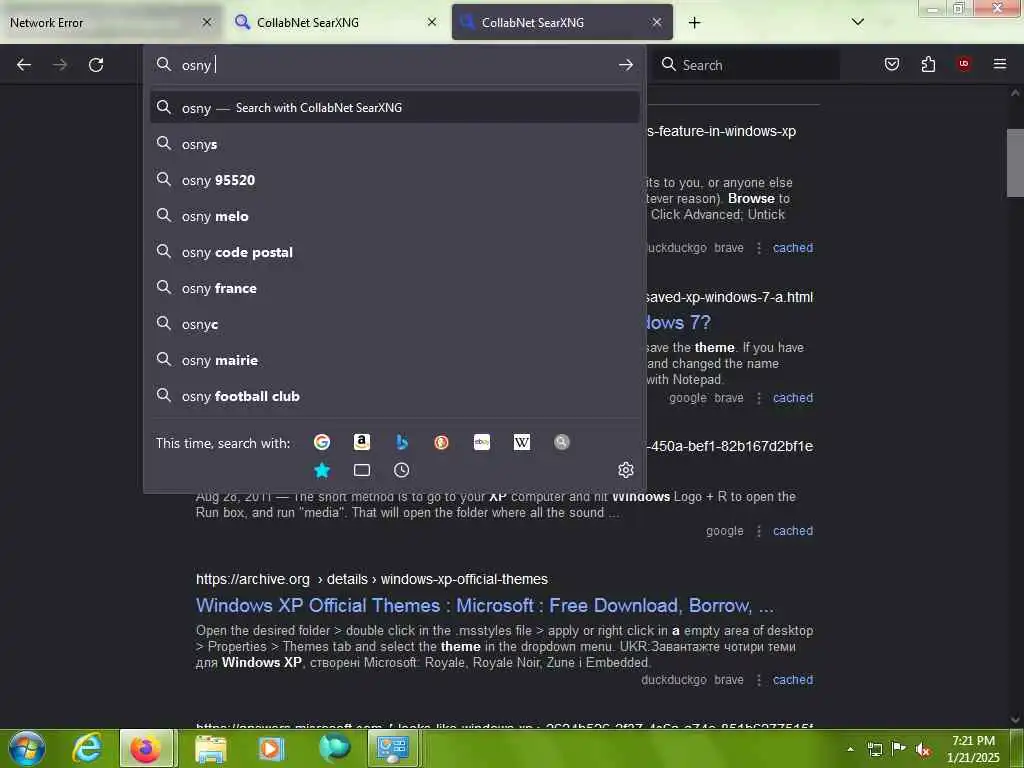The image size is (1024, 768).
Task: Choose the 'osny melo' suggestion
Action: (394, 216)
